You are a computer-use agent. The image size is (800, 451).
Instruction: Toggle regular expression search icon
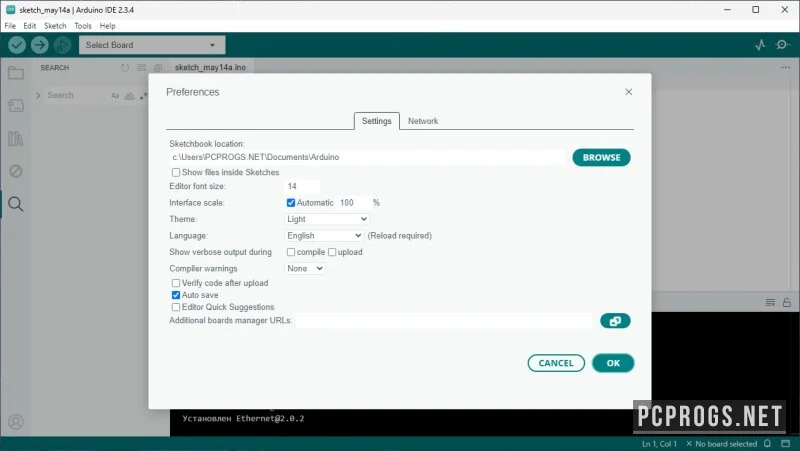[x=143, y=95]
